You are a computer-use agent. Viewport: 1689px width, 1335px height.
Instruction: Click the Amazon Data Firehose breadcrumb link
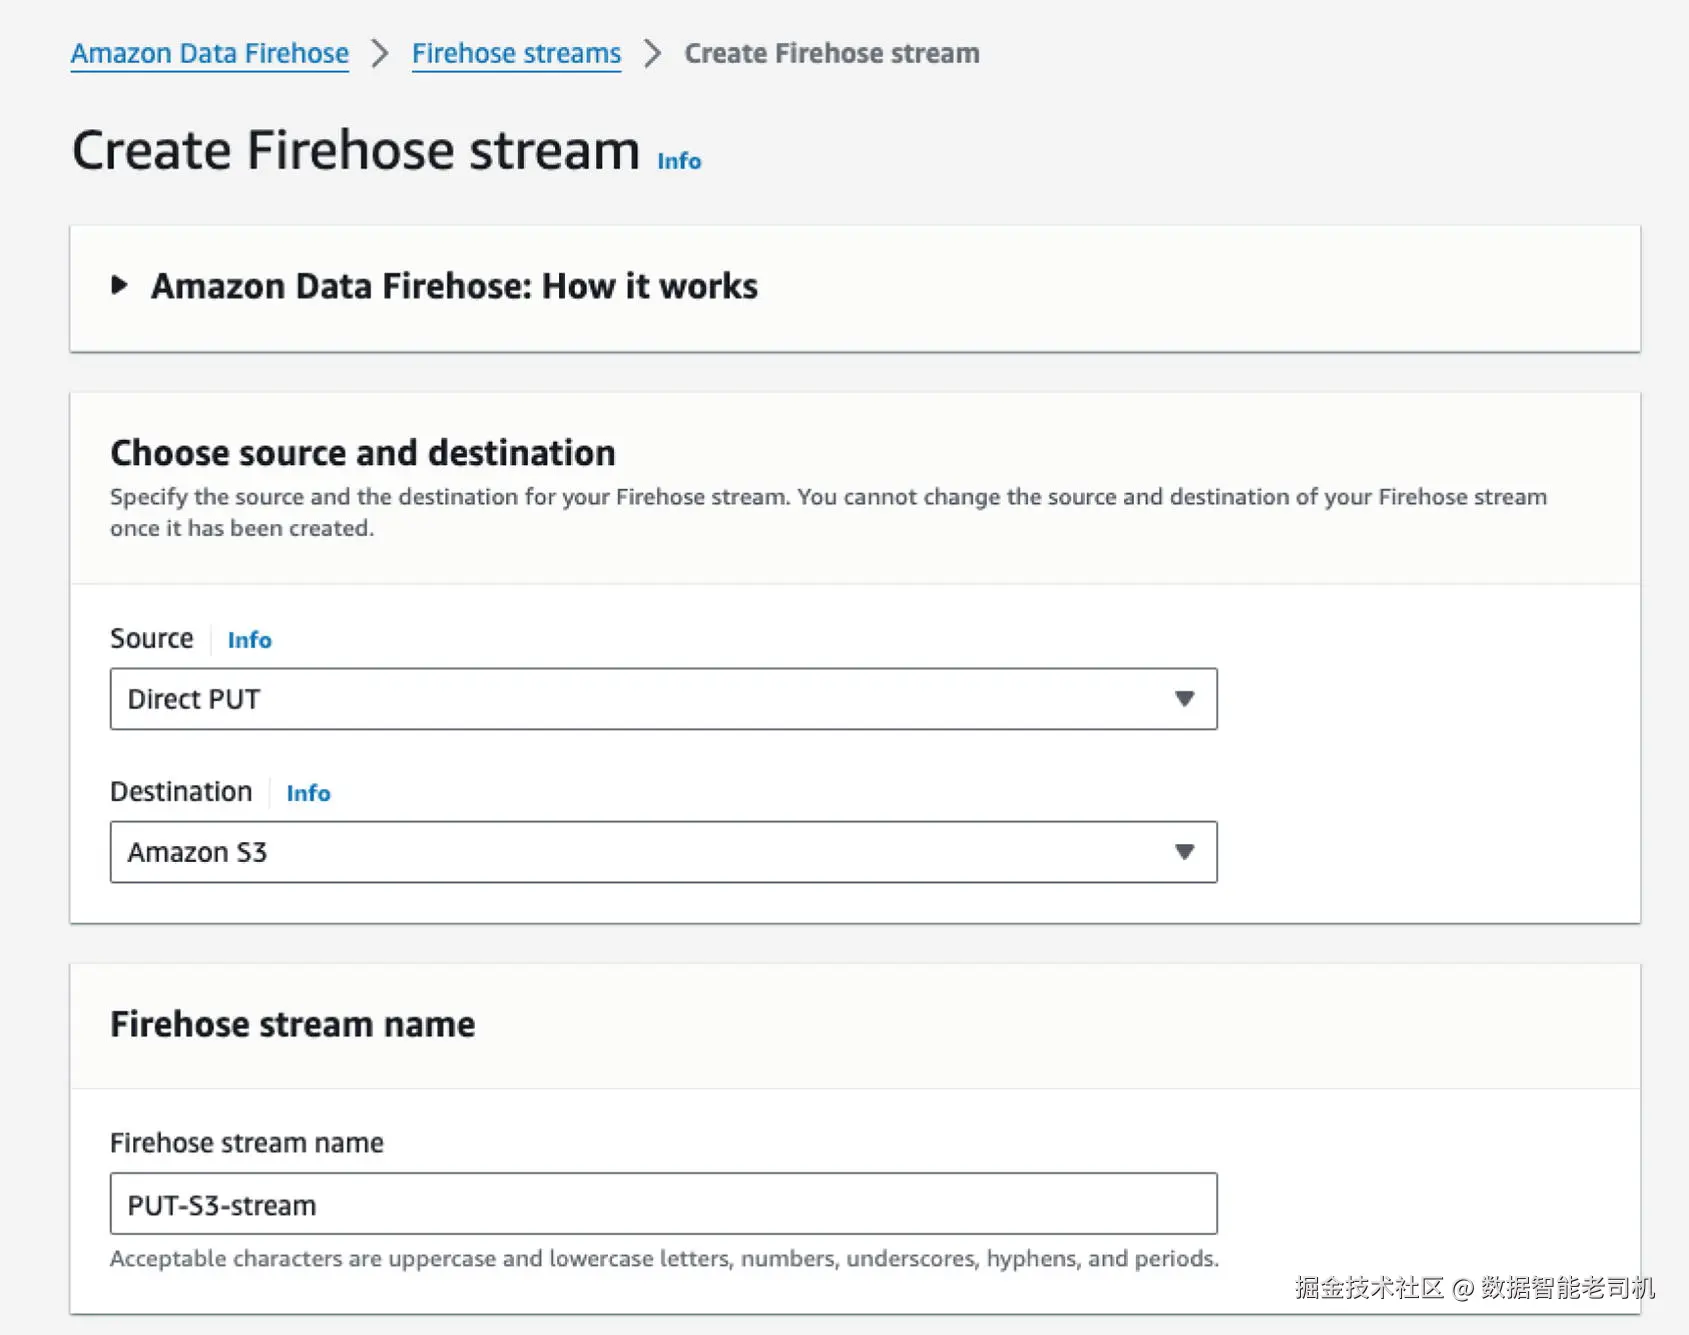(210, 54)
